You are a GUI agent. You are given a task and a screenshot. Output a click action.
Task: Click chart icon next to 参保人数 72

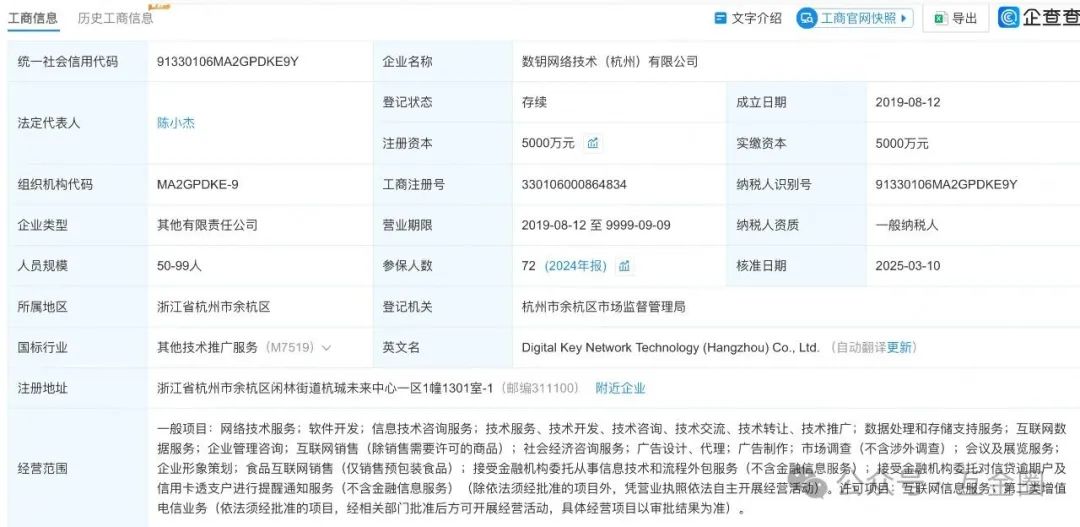(x=624, y=266)
